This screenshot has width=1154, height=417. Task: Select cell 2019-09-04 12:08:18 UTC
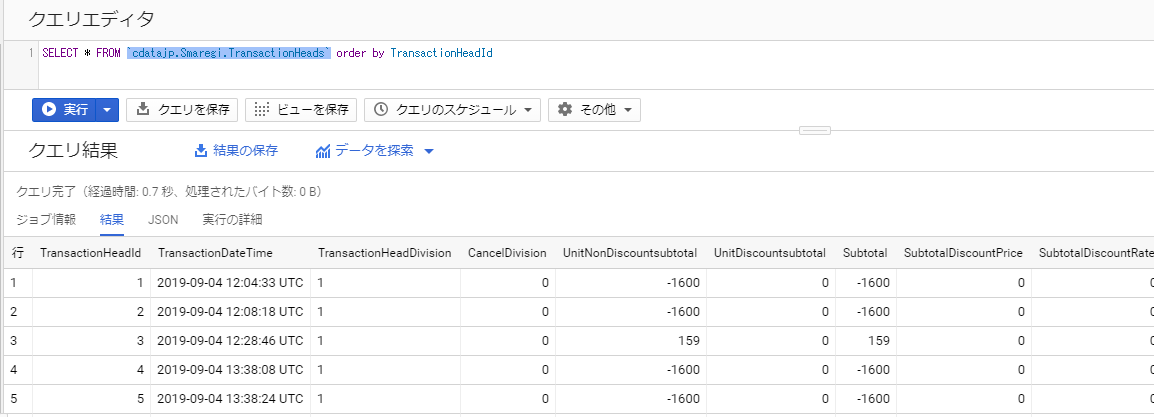click(230, 312)
